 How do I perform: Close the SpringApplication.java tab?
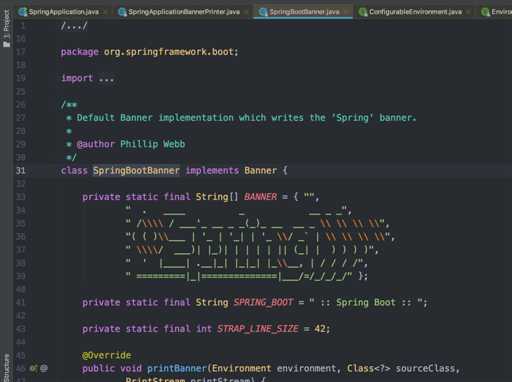click(x=106, y=12)
